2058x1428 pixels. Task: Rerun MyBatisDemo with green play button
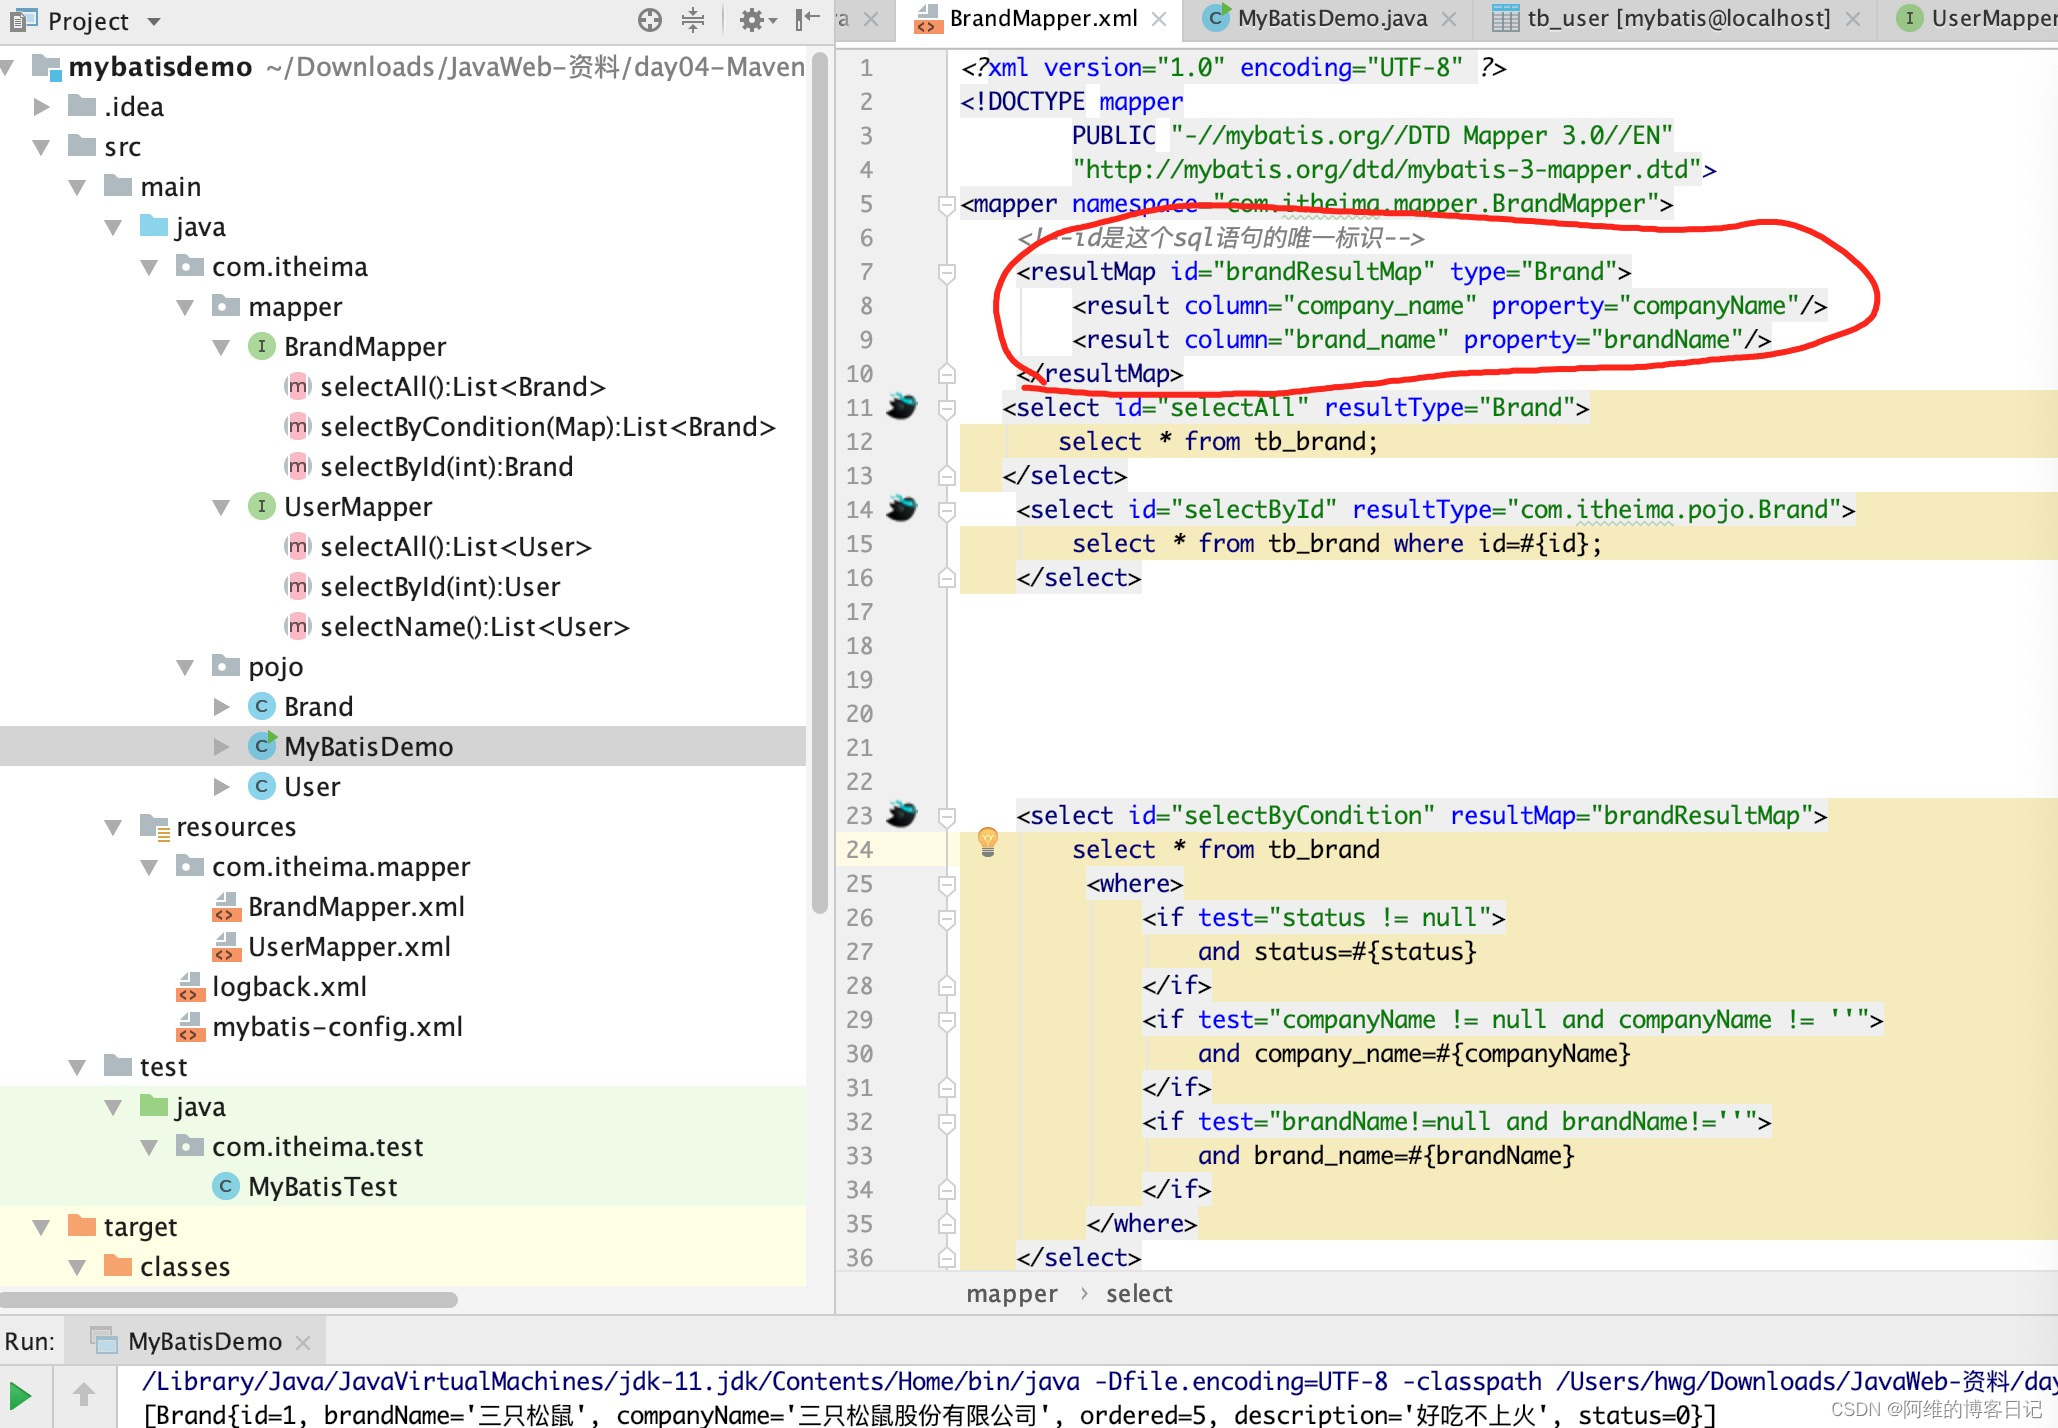pos(20,1395)
